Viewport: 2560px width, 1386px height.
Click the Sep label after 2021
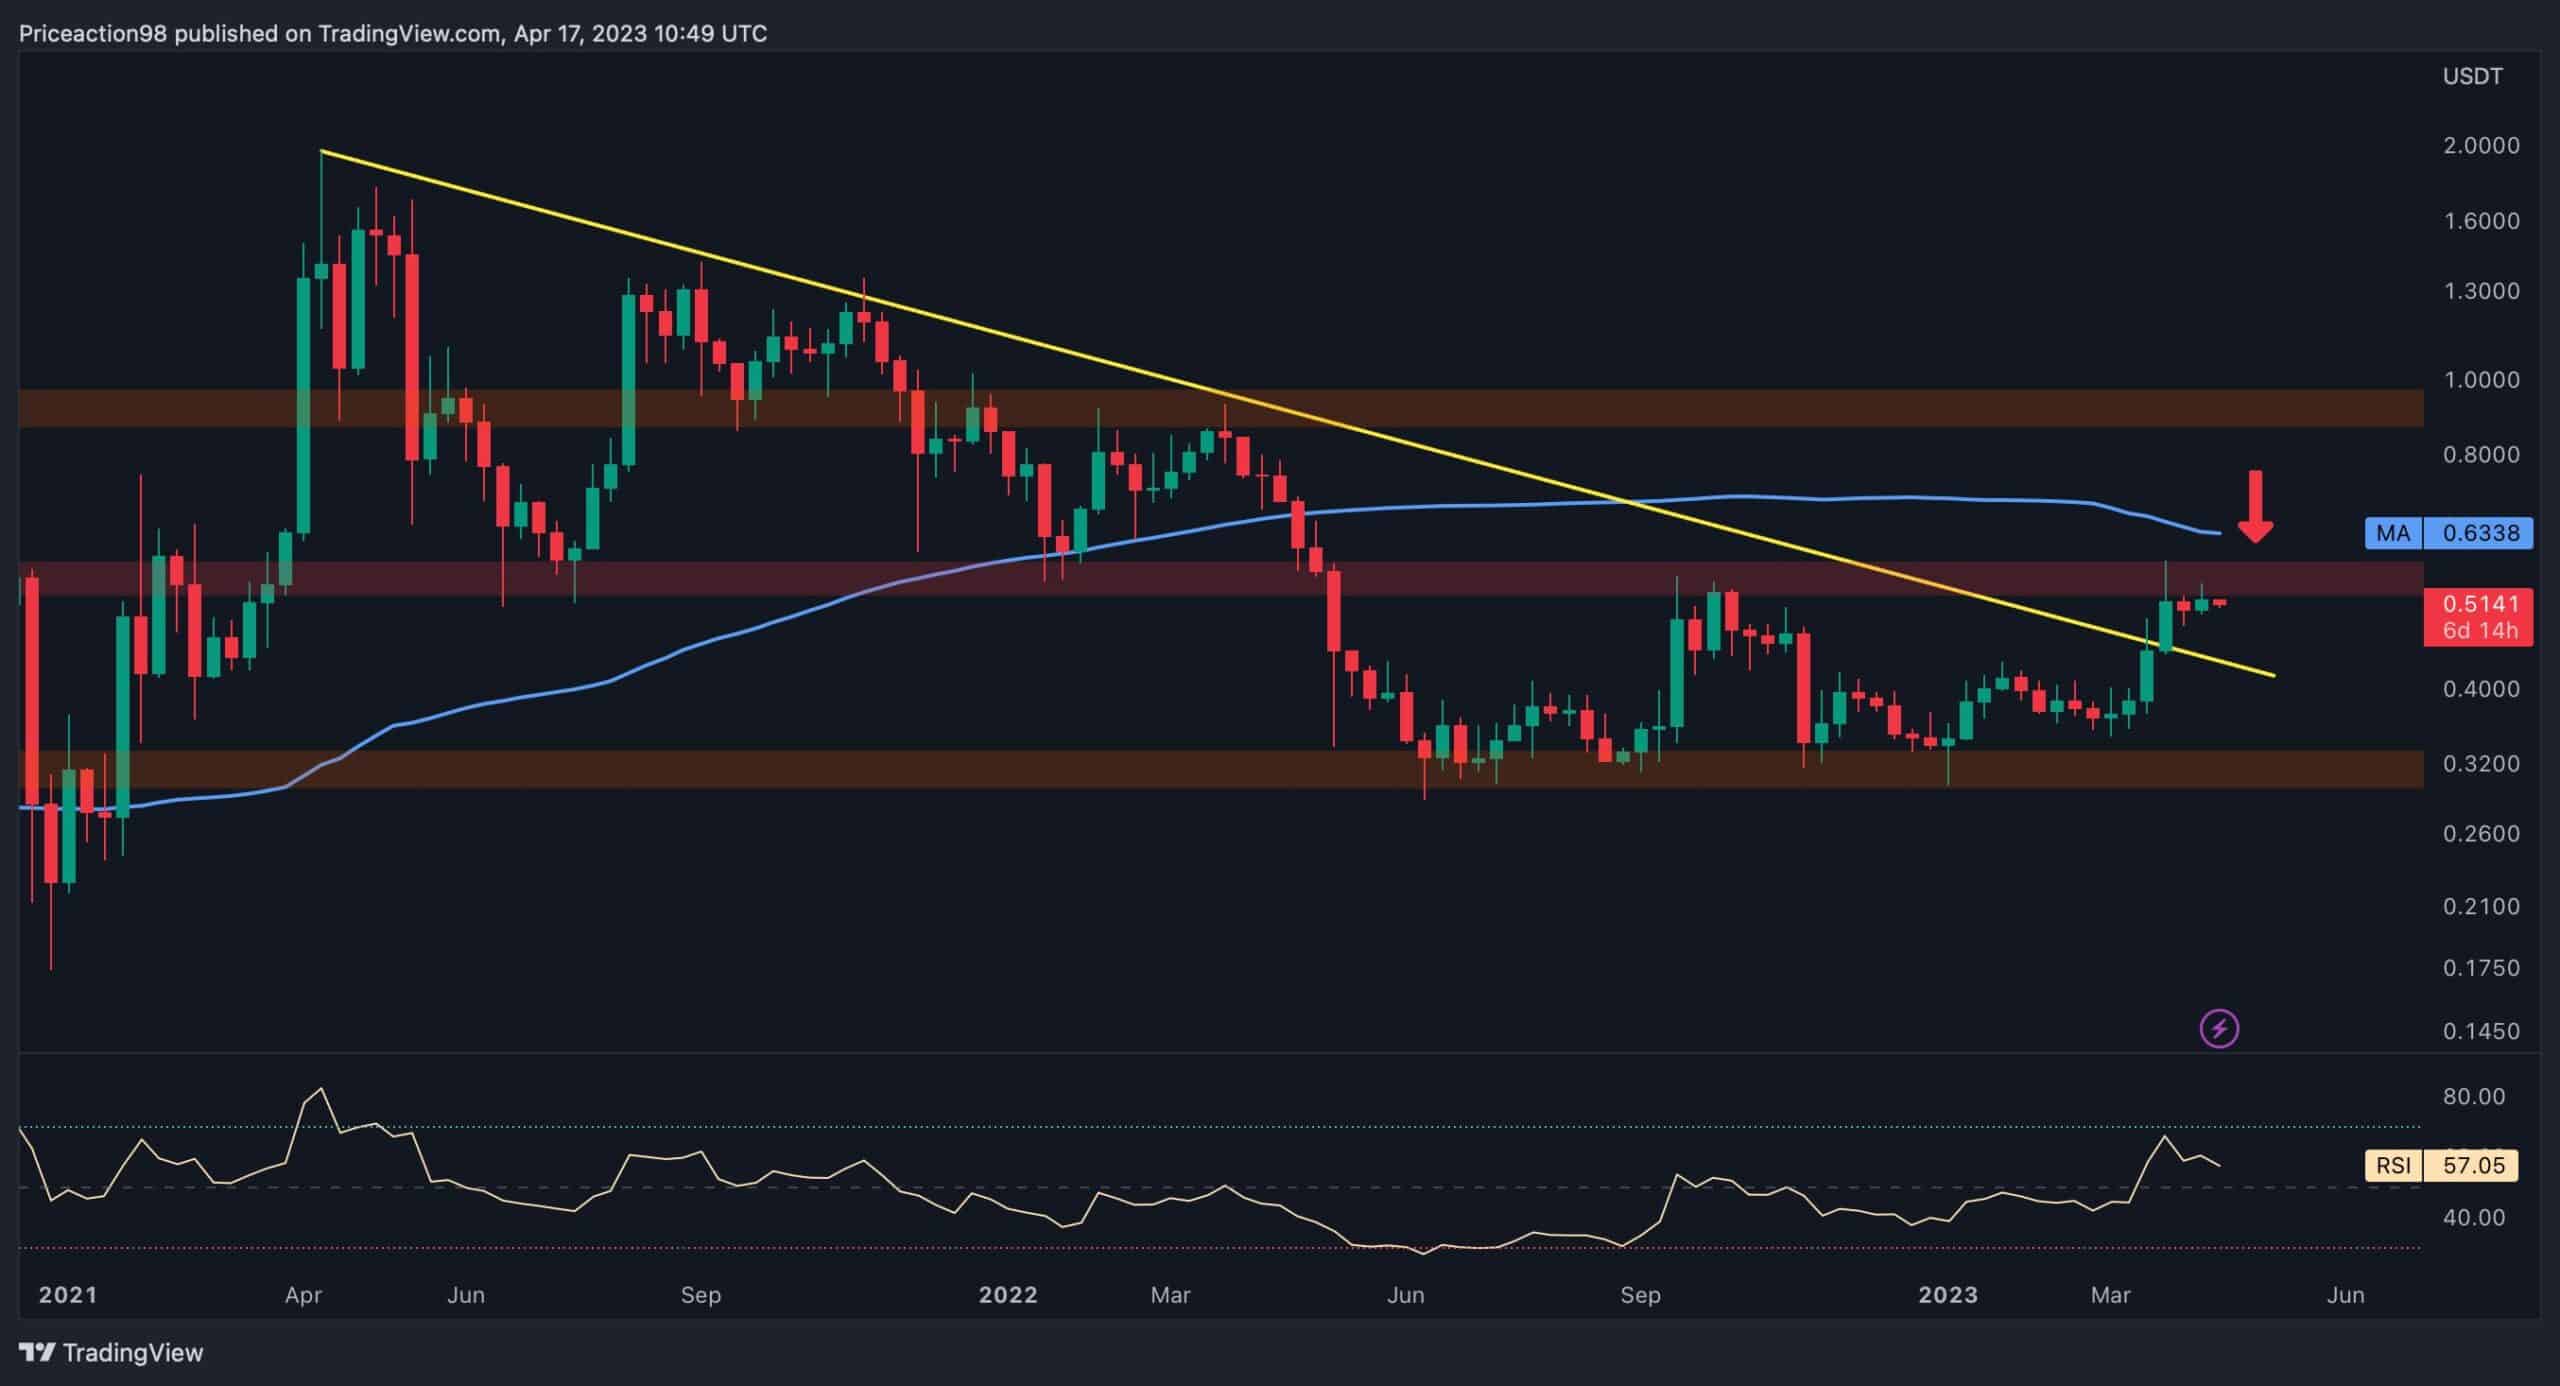pyautogui.click(x=700, y=1296)
